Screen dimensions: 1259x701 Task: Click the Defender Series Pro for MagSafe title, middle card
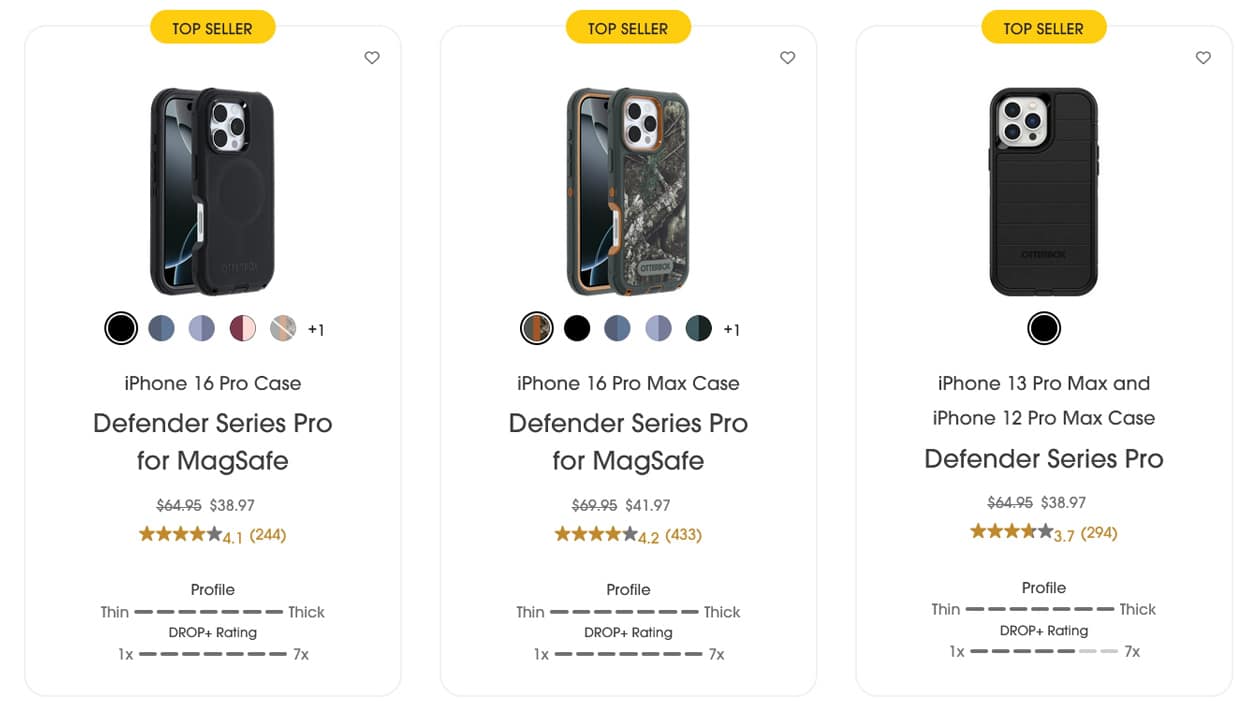[x=628, y=442]
